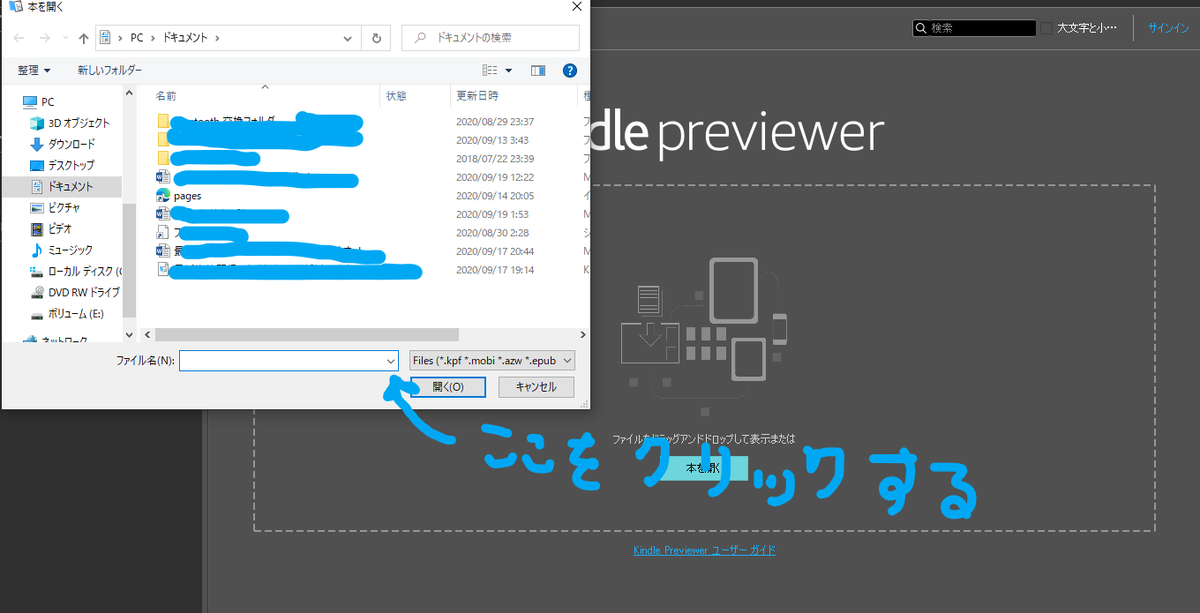The width and height of the screenshot is (1200, 613).
Task: Click the date text 2020/09/17 20:44
Action: 495,251
